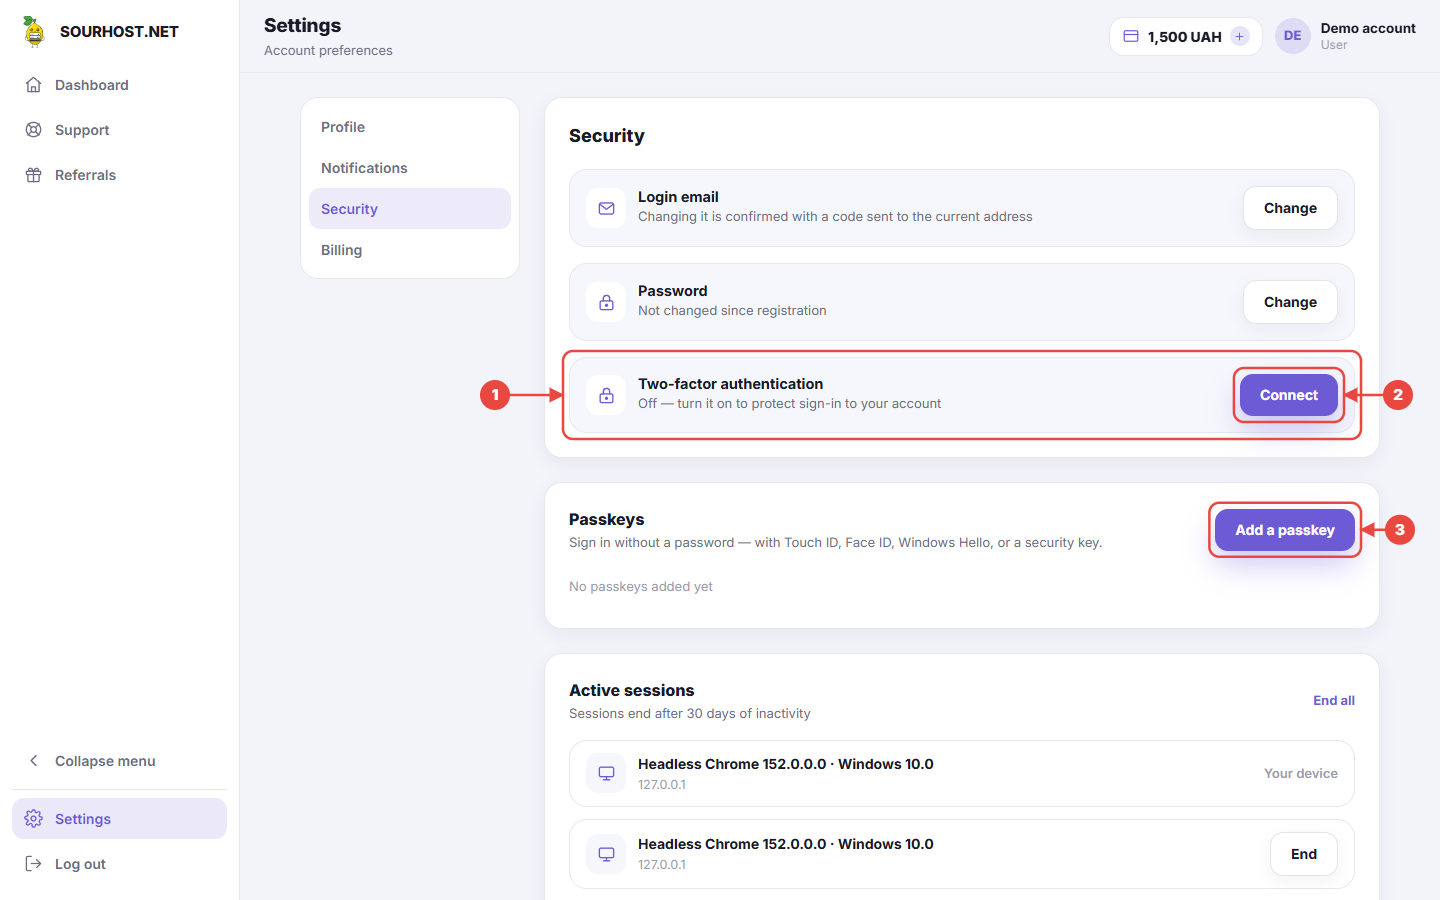This screenshot has width=1440, height=900.
Task: Click the End all sessions link
Action: click(x=1334, y=700)
